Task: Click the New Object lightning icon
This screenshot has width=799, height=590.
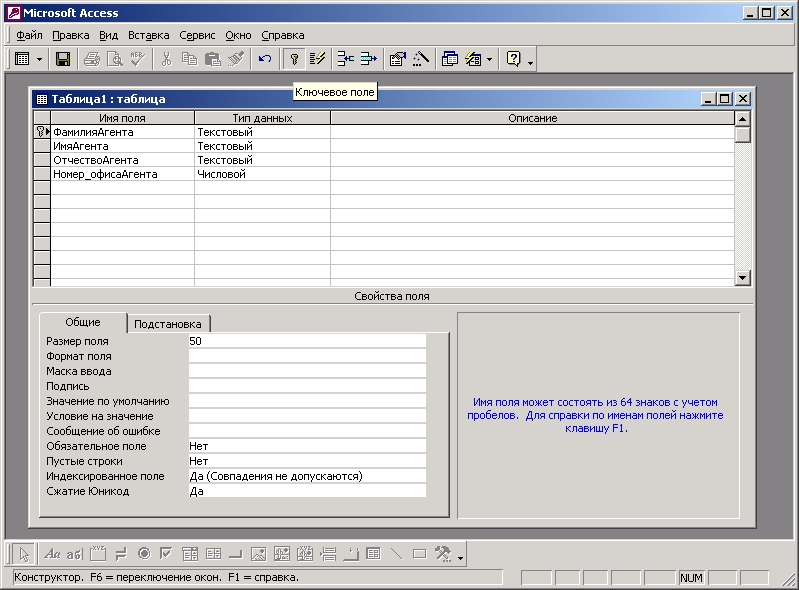Action: tap(473, 59)
